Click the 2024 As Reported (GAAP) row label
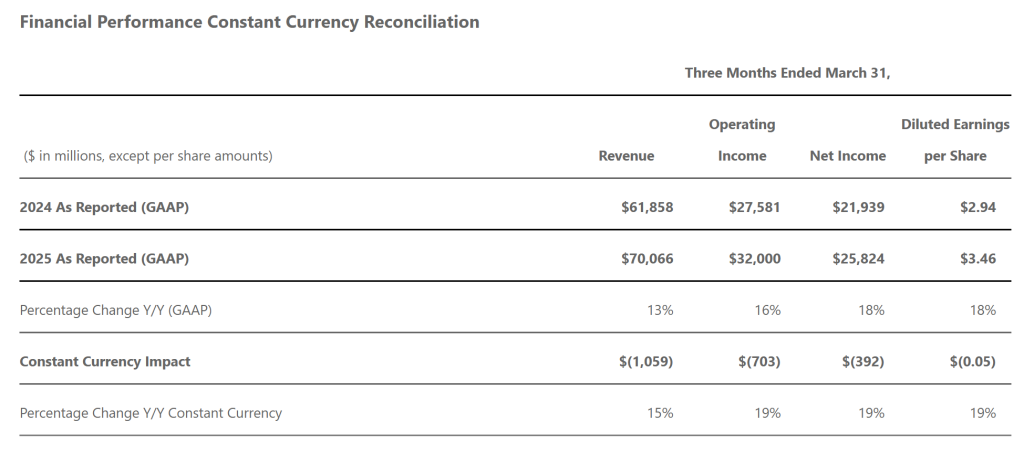This screenshot has height=454, width=1024. coord(104,208)
